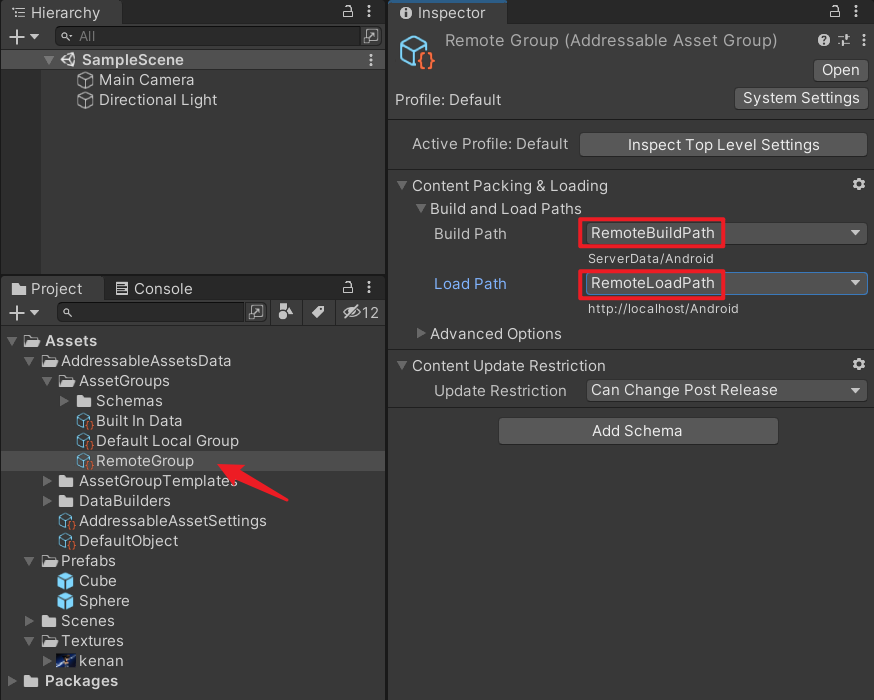Open the preset selector icon in Inspector

(843, 41)
